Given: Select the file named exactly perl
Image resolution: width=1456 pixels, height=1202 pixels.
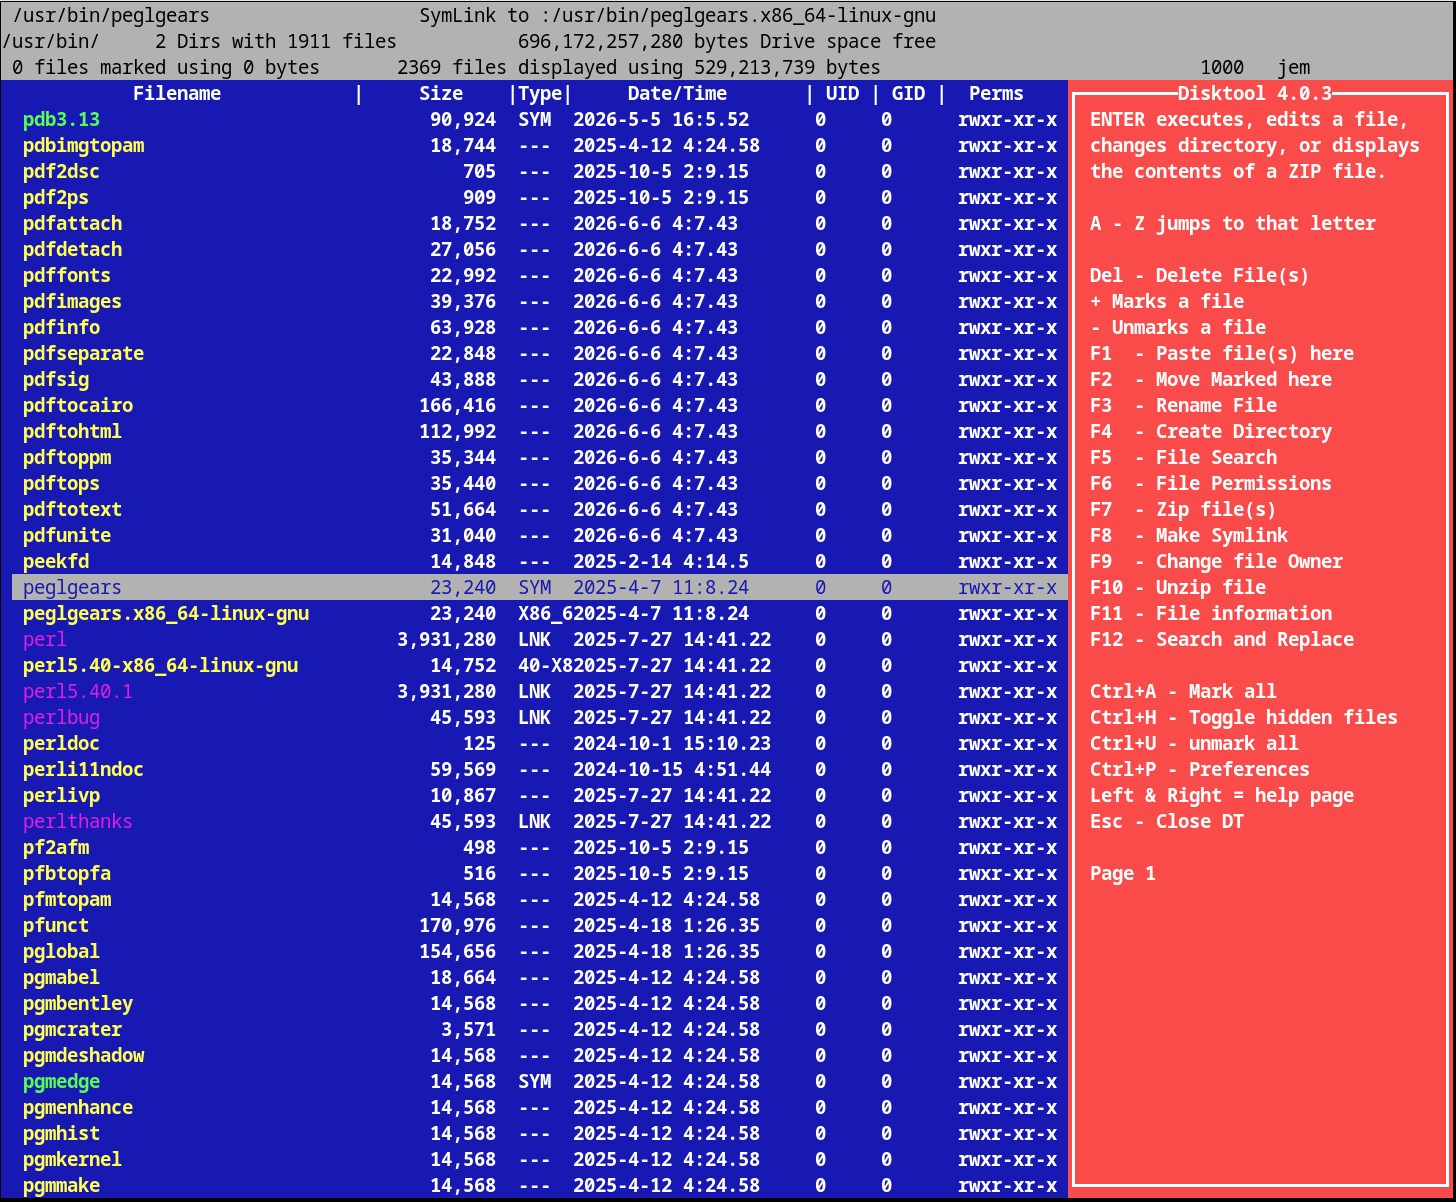Looking at the screenshot, I should [45, 640].
